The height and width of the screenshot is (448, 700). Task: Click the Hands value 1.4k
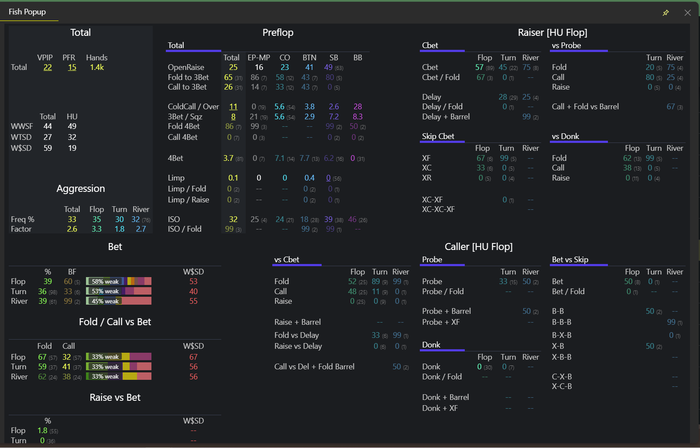coord(97,67)
